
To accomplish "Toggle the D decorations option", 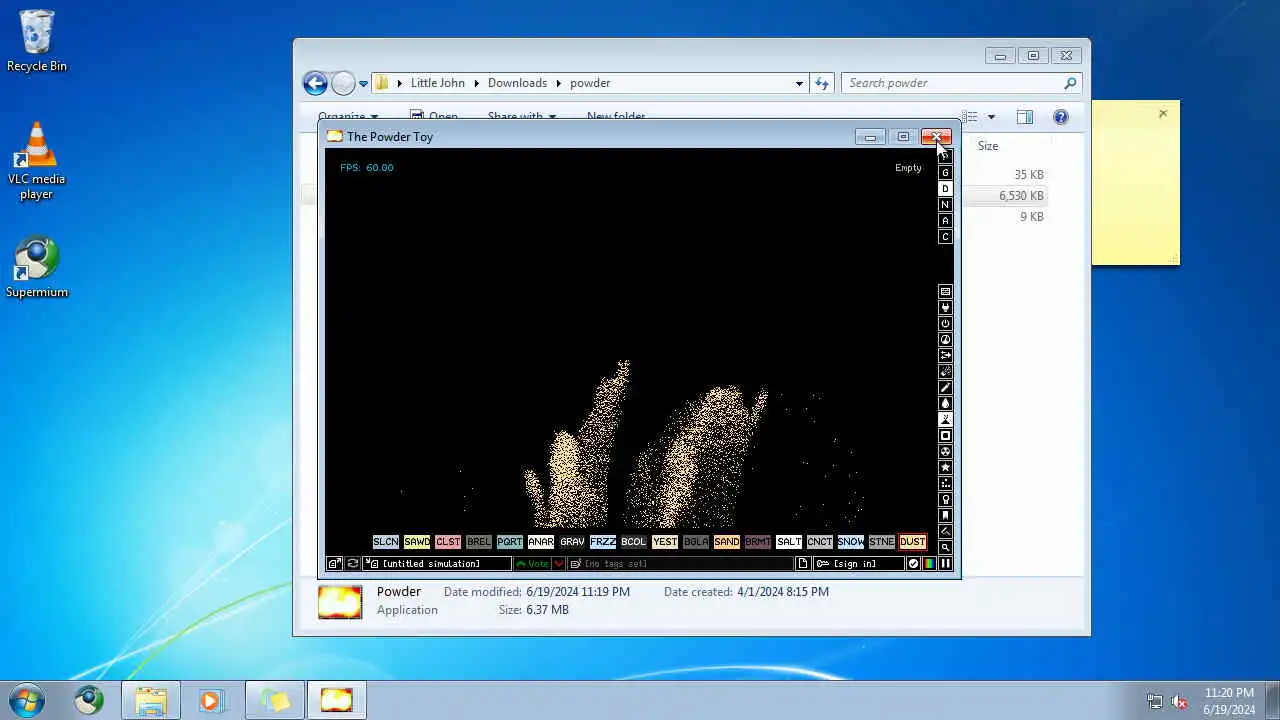I will point(945,189).
